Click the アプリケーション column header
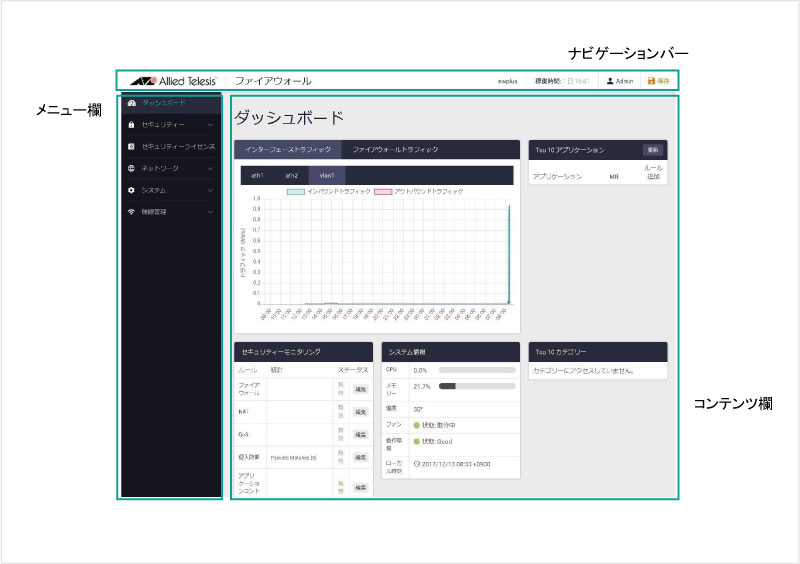Viewport: 800px width, 564px height. (557, 177)
